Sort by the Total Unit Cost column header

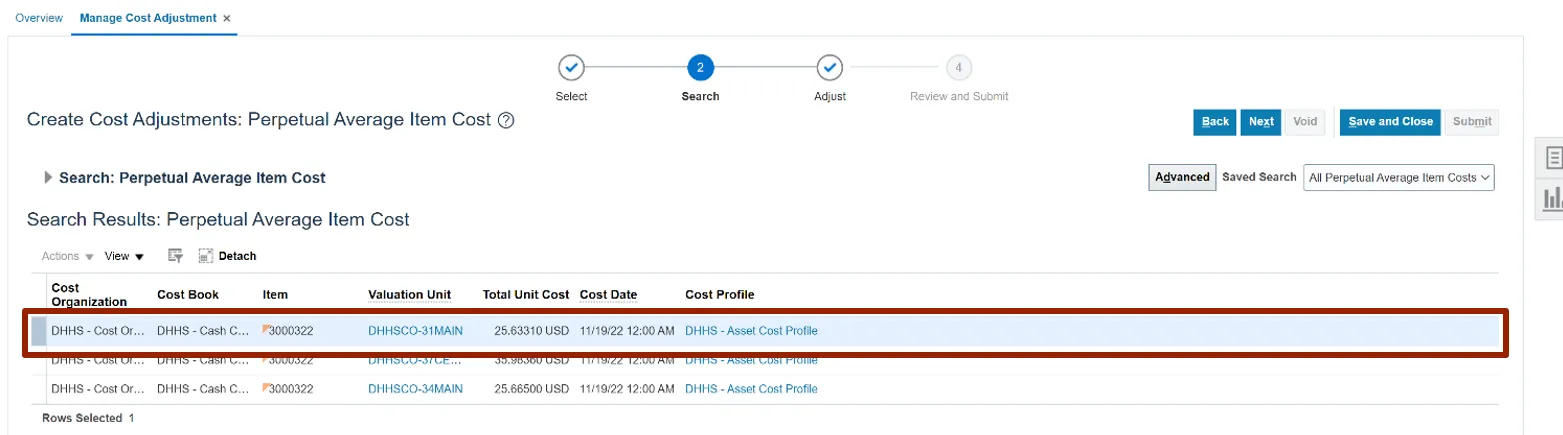click(x=525, y=295)
